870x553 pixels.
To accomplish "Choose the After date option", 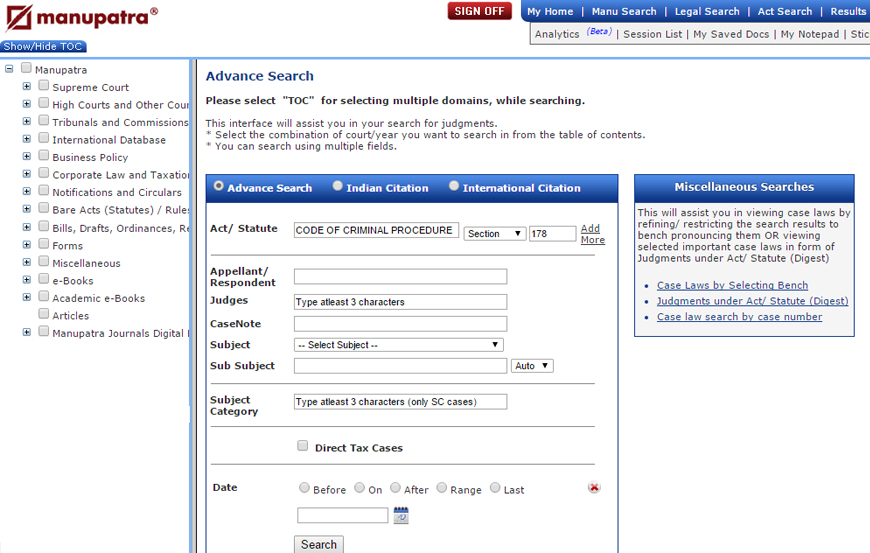I will click(395, 488).
